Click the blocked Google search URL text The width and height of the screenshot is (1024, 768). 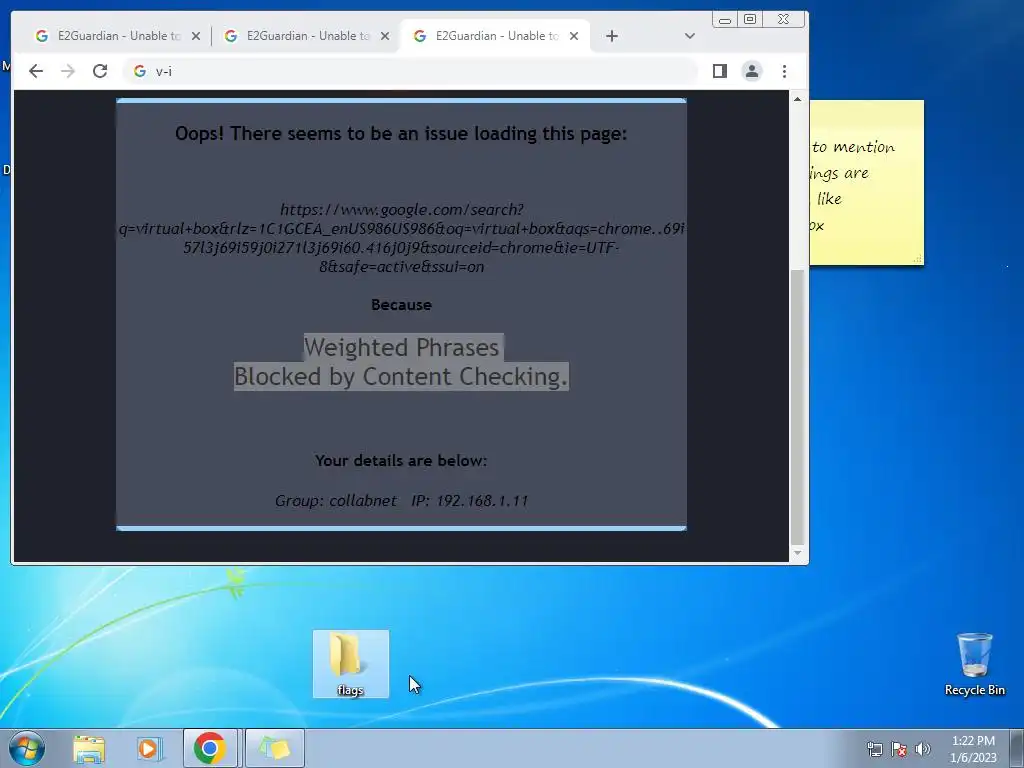[x=401, y=238]
